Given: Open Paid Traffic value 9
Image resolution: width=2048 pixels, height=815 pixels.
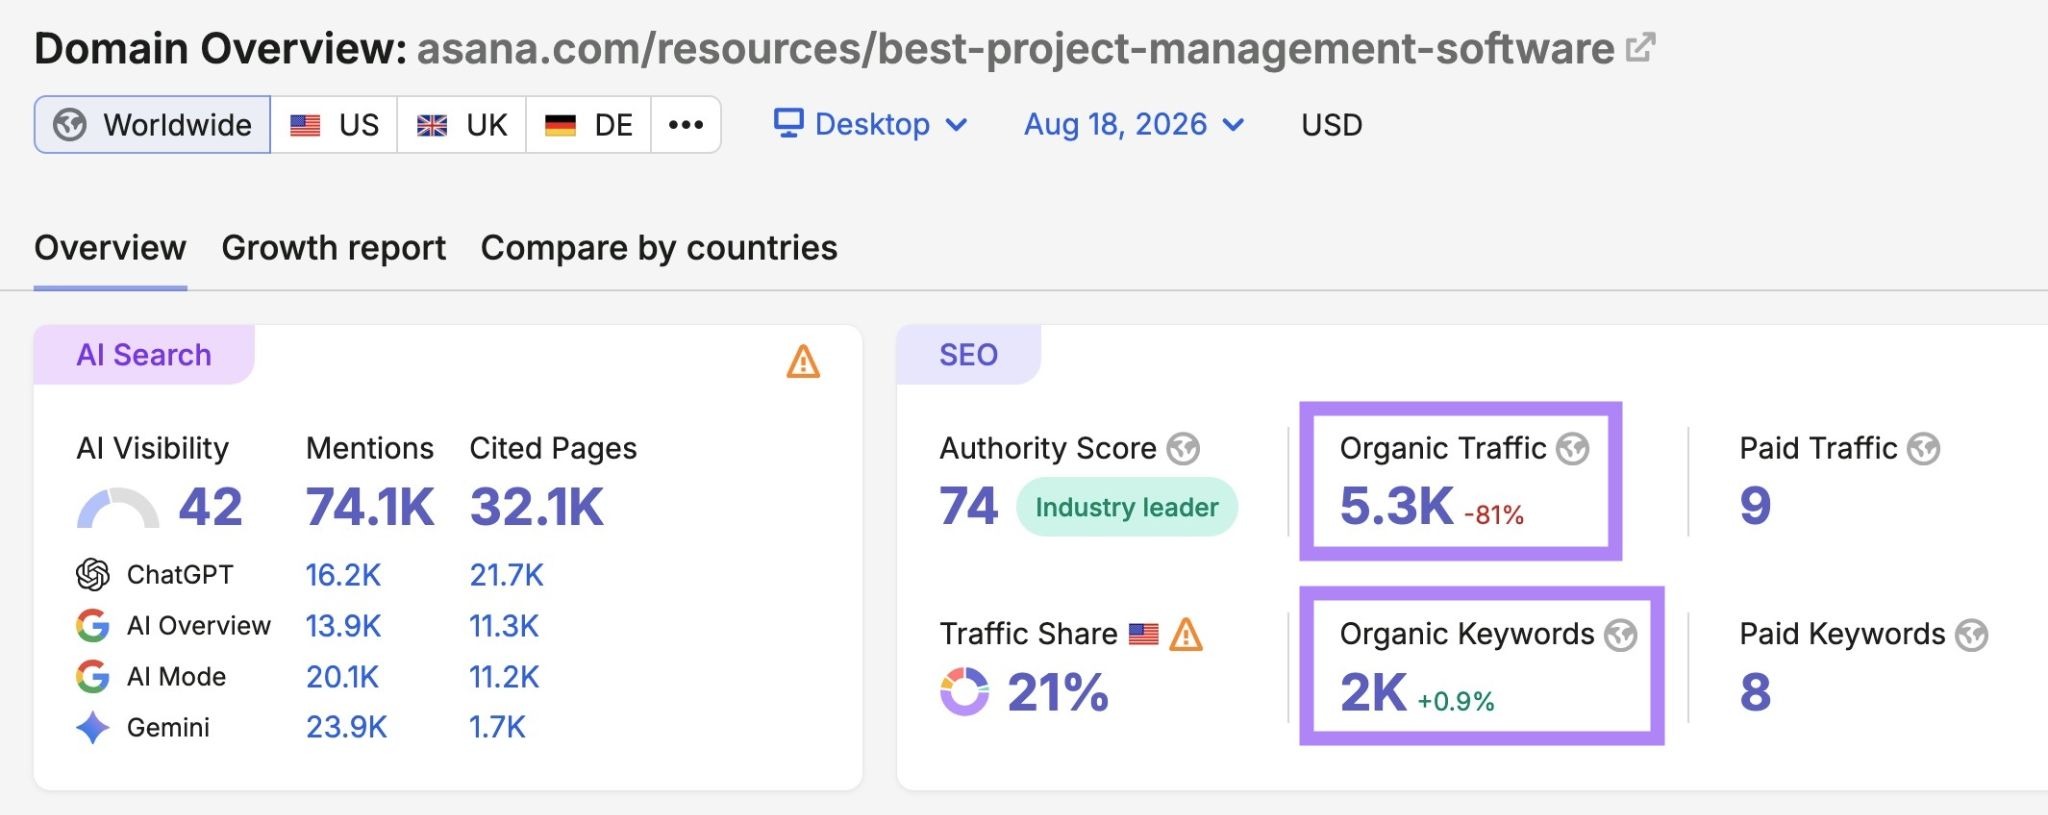Looking at the screenshot, I should click(1755, 506).
